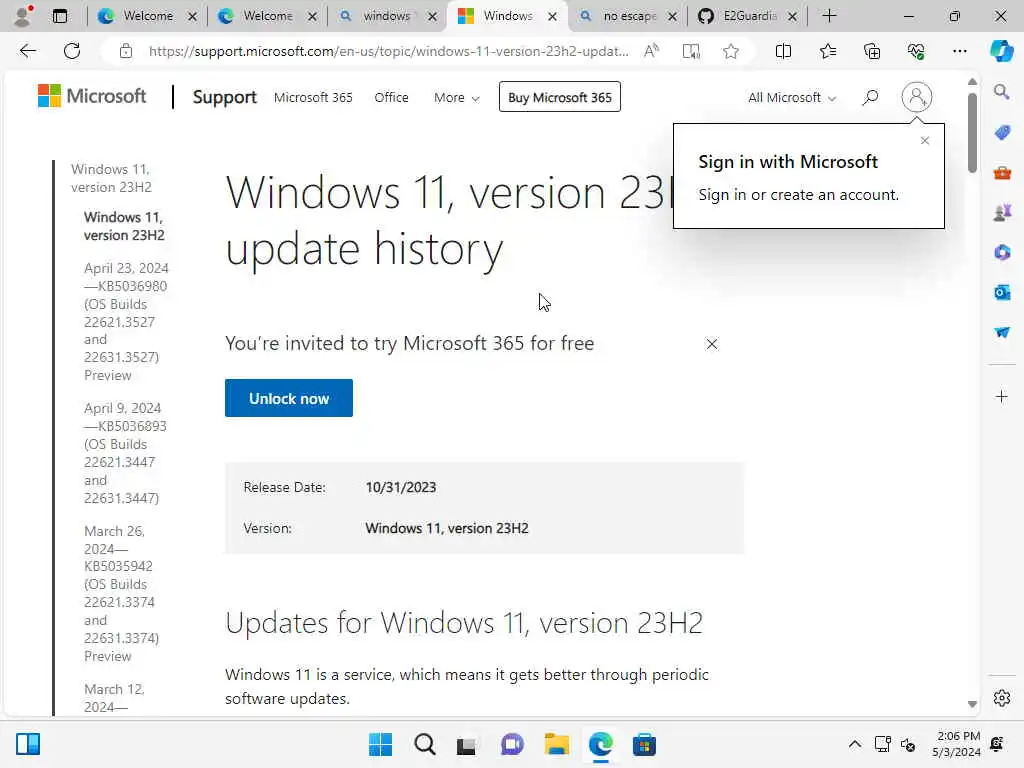The width and height of the screenshot is (1024, 768).
Task: Open Collections panel
Action: click(872, 51)
